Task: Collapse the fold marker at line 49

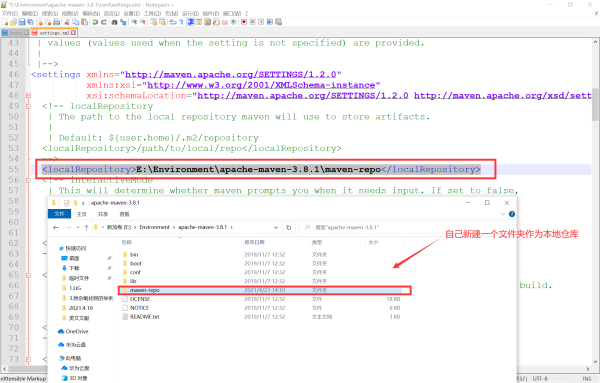Action: click(28, 106)
